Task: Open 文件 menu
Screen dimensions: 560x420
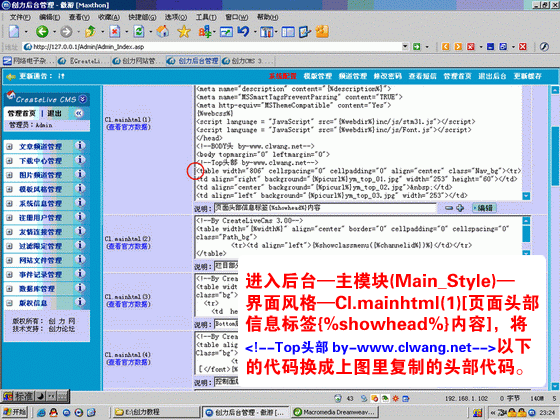Action: [20, 17]
